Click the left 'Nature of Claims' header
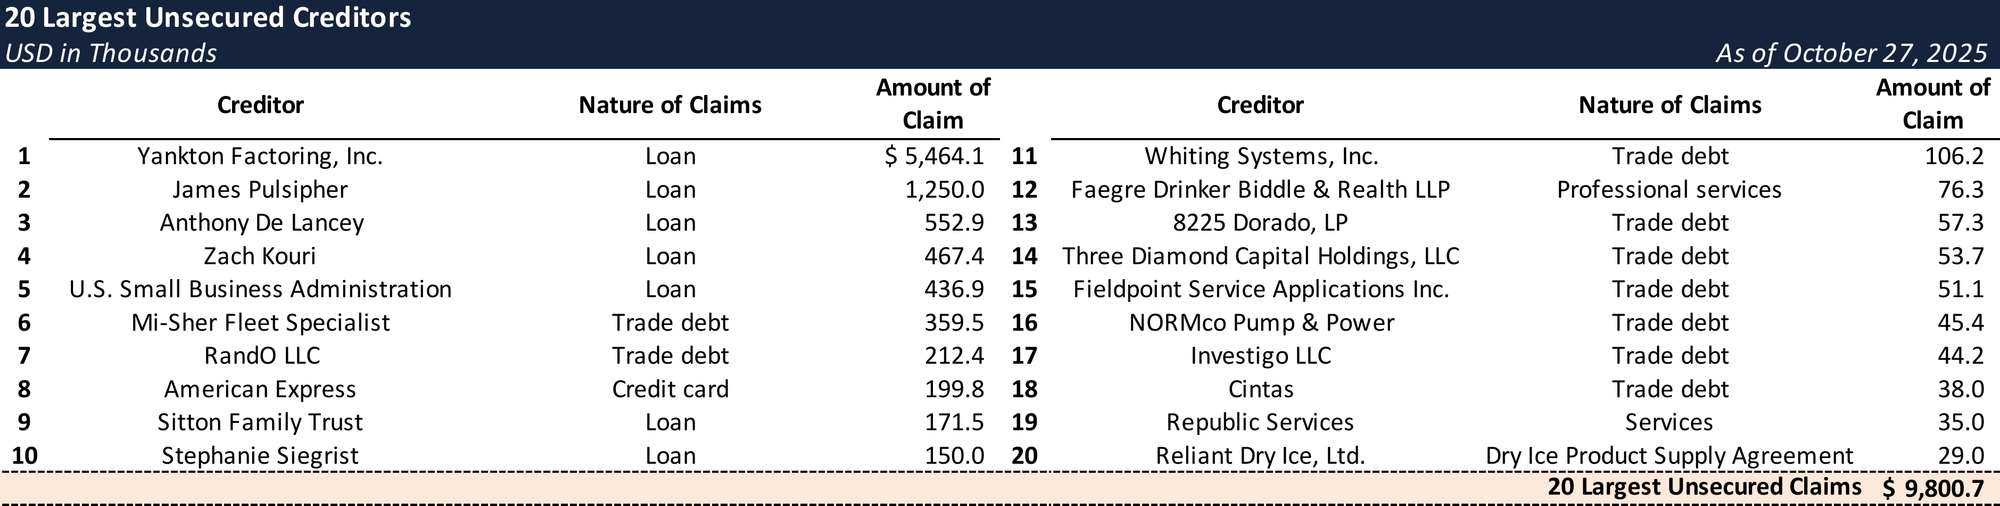The width and height of the screenshot is (2000, 506). click(x=670, y=105)
